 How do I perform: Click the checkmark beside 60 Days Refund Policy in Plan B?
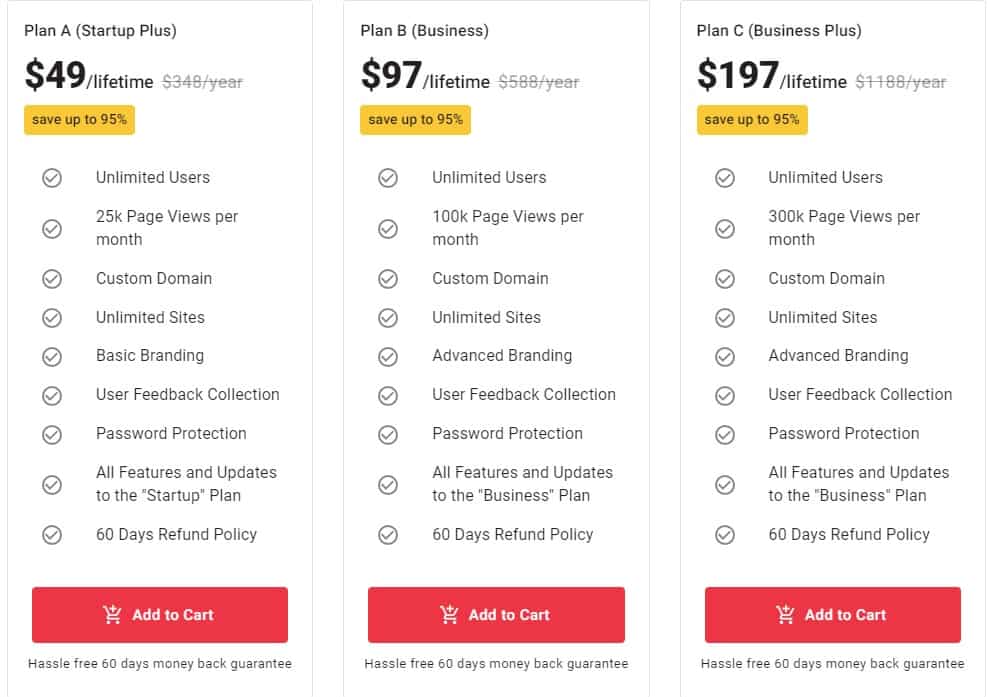(389, 535)
